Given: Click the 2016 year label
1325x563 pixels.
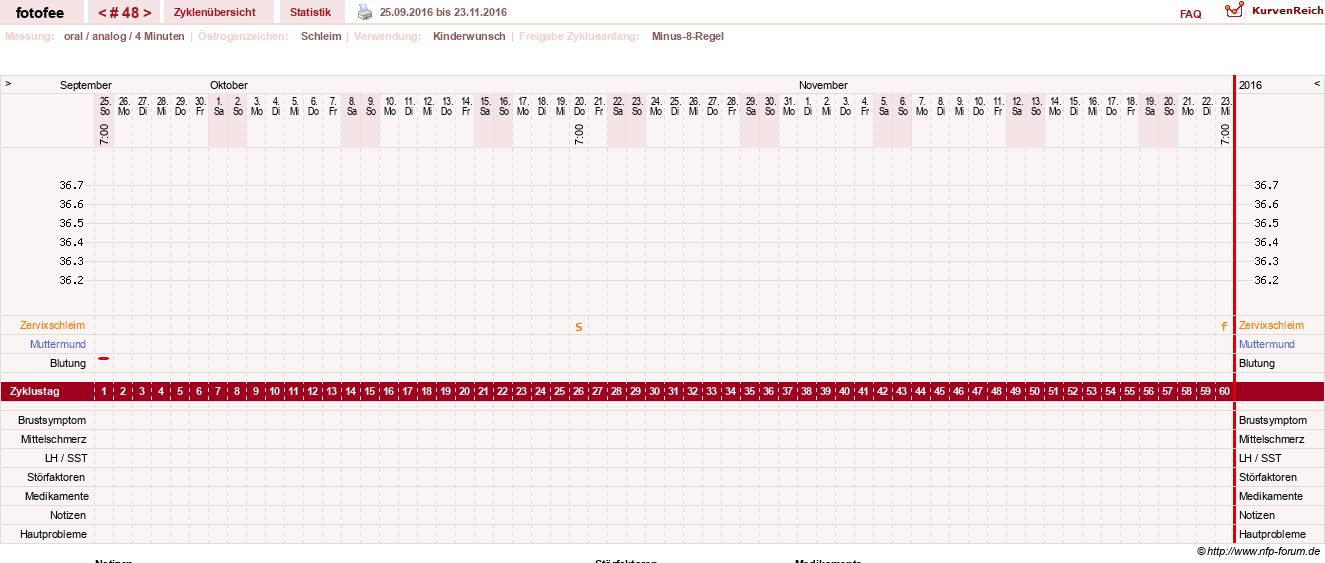Looking at the screenshot, I should 1250,85.
